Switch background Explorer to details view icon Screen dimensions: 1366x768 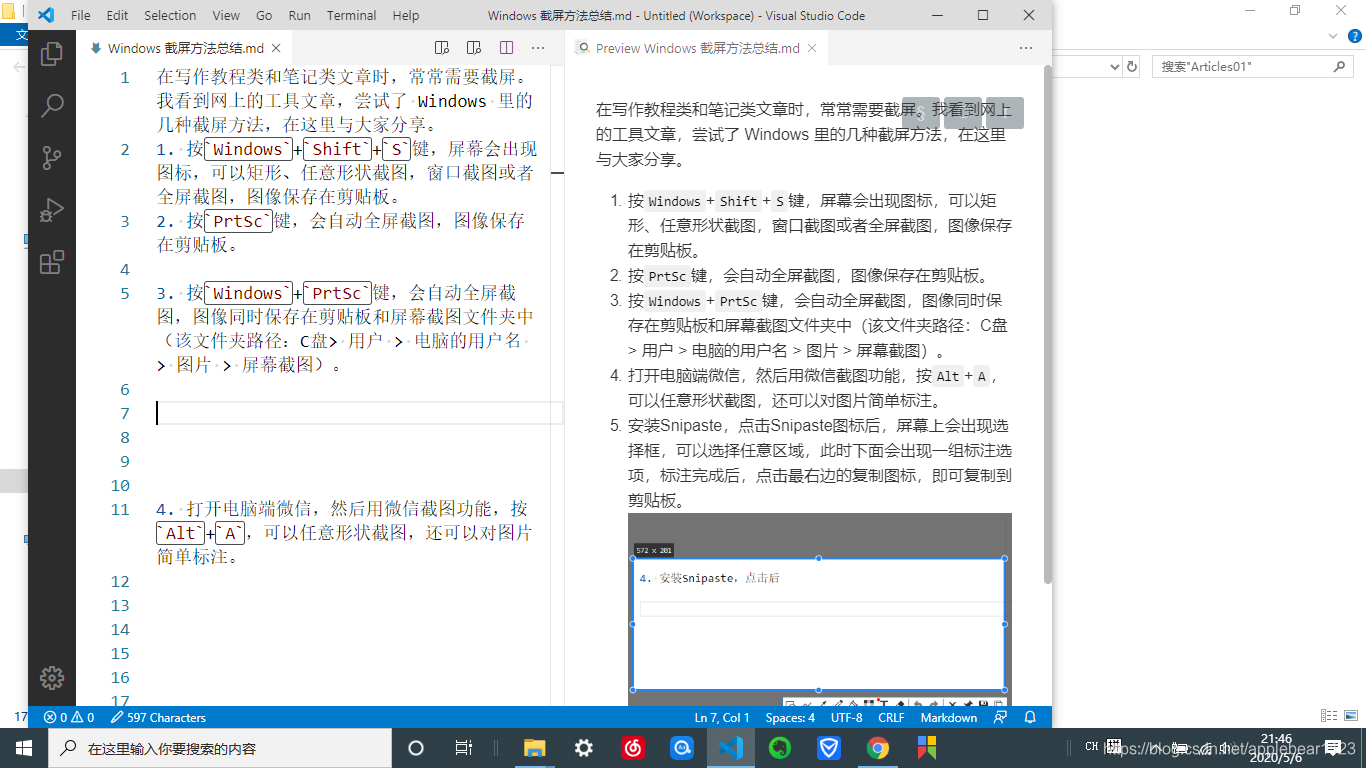tap(1327, 716)
